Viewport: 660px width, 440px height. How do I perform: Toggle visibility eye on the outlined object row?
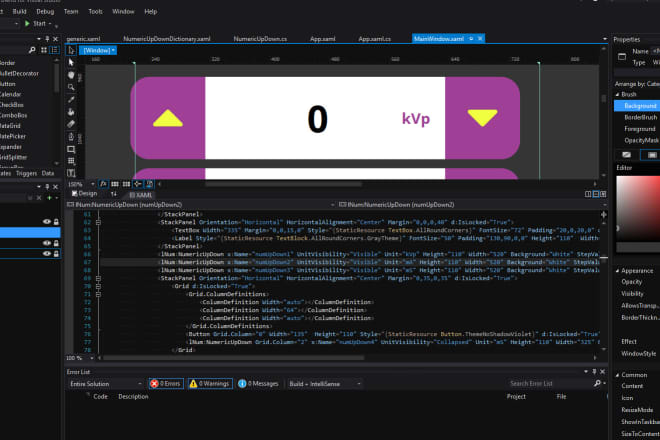[46, 253]
